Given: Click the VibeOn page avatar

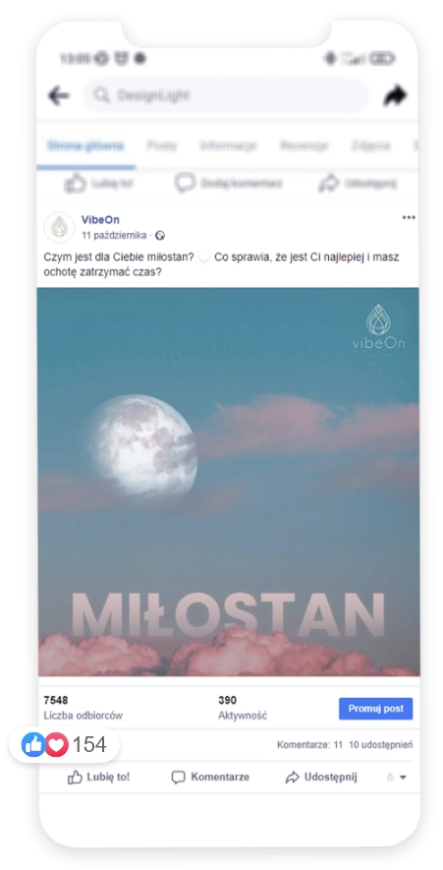Looking at the screenshot, I should tap(59, 227).
